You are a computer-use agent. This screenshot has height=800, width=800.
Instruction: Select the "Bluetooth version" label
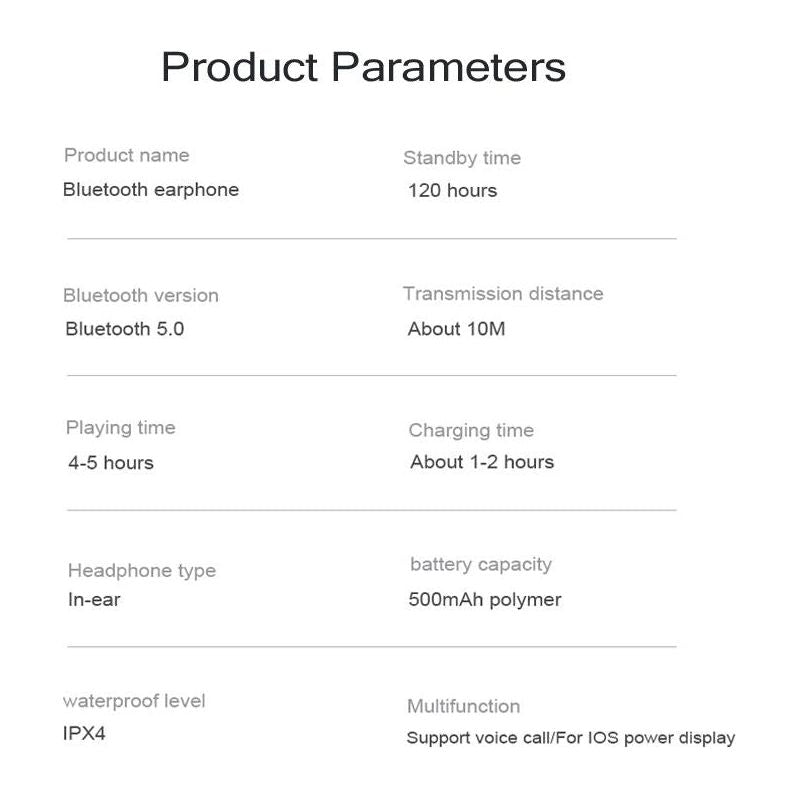click(140, 295)
